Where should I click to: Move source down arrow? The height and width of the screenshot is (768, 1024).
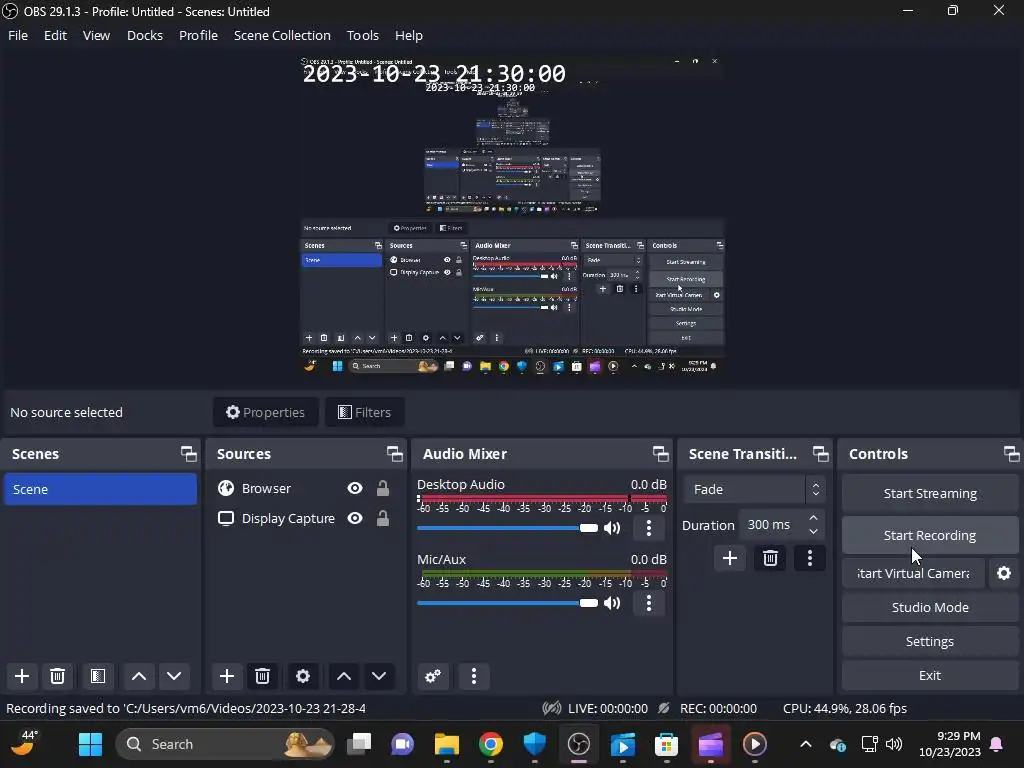379,676
